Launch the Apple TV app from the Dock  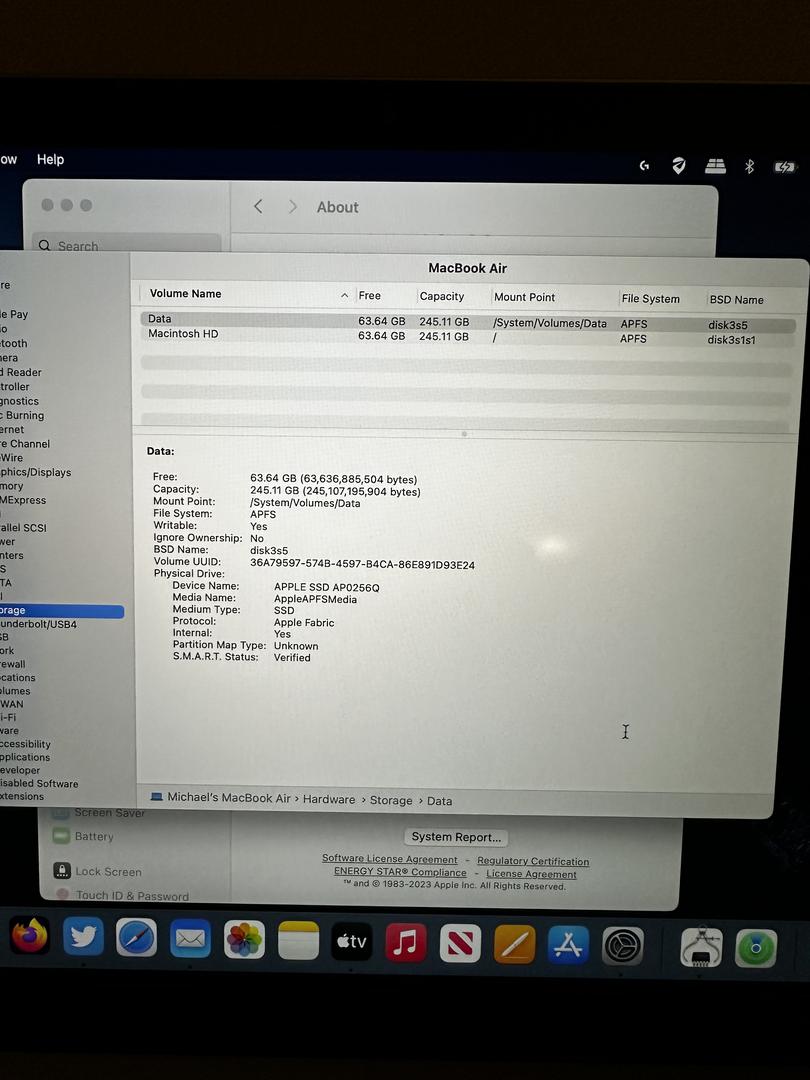coord(351,941)
